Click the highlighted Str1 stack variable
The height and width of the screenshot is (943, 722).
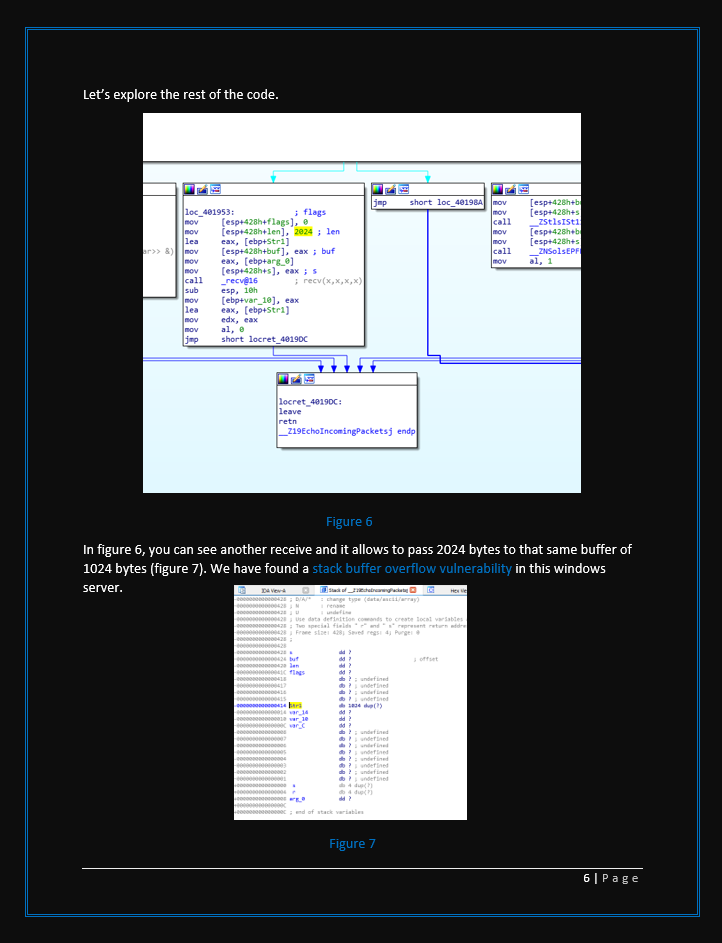point(295,705)
